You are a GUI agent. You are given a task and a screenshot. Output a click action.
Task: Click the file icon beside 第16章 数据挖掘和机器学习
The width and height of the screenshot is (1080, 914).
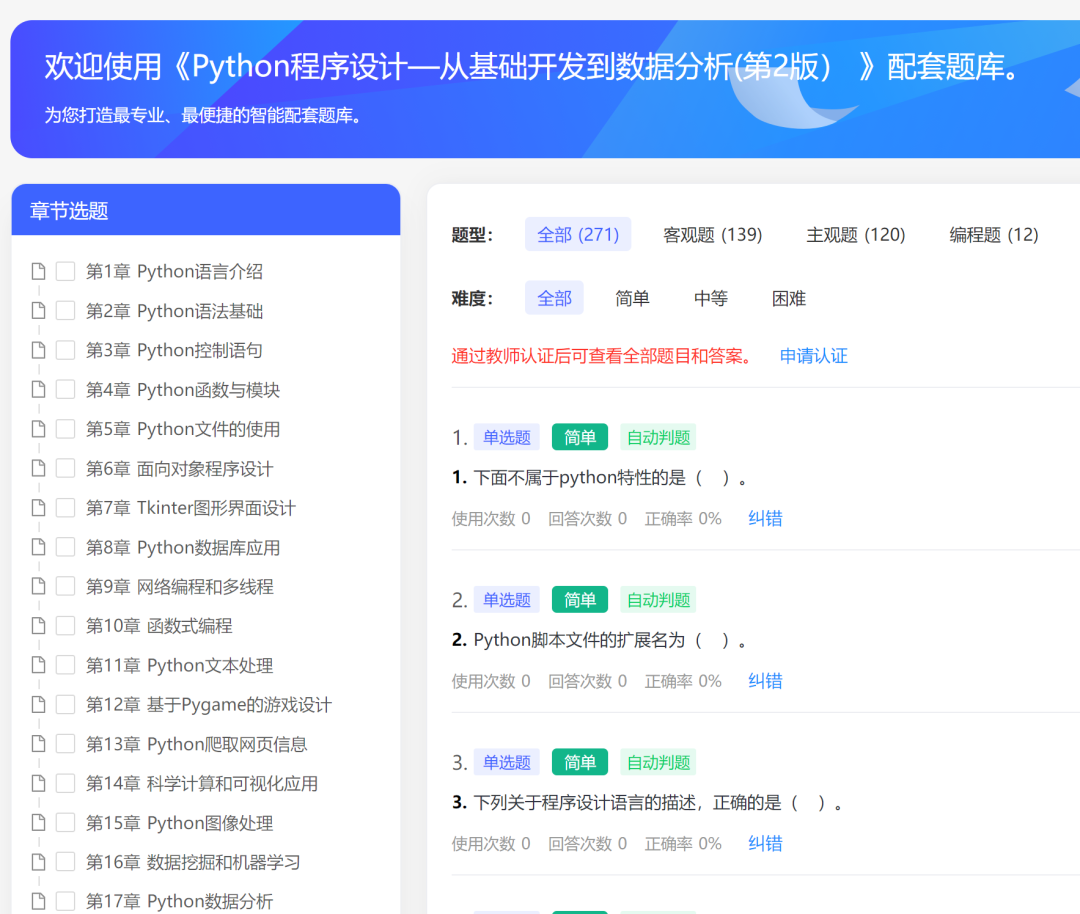coord(39,862)
